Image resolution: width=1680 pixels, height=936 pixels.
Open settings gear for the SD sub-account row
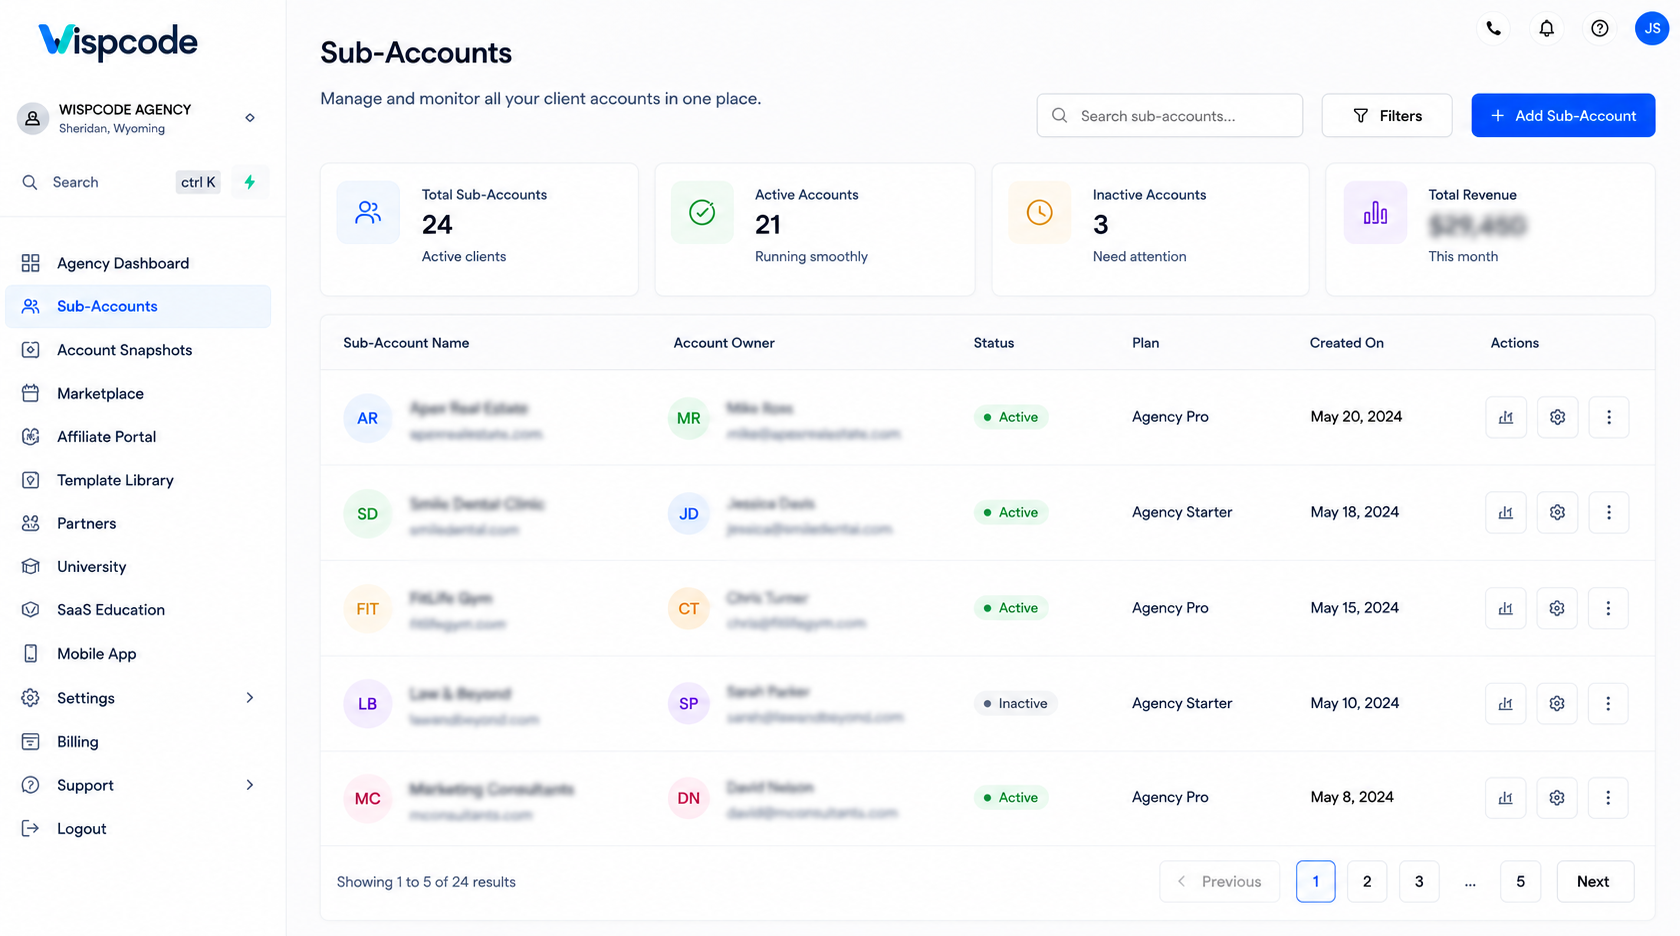[x=1557, y=512]
